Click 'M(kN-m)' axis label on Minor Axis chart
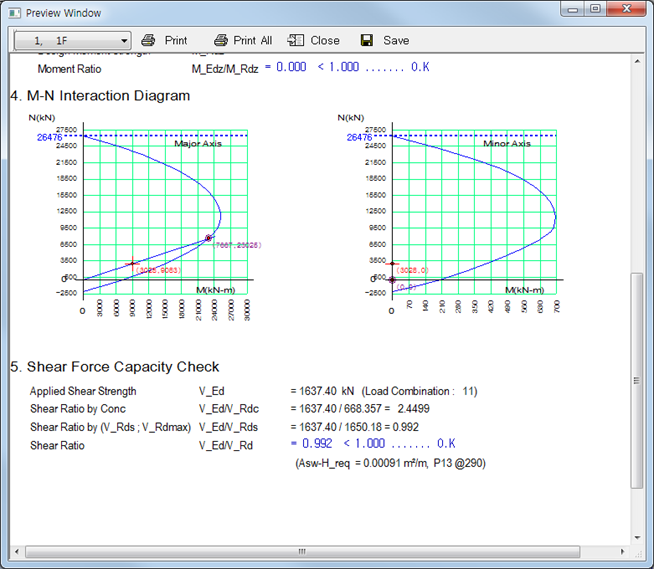The image size is (654, 569). coord(525,290)
